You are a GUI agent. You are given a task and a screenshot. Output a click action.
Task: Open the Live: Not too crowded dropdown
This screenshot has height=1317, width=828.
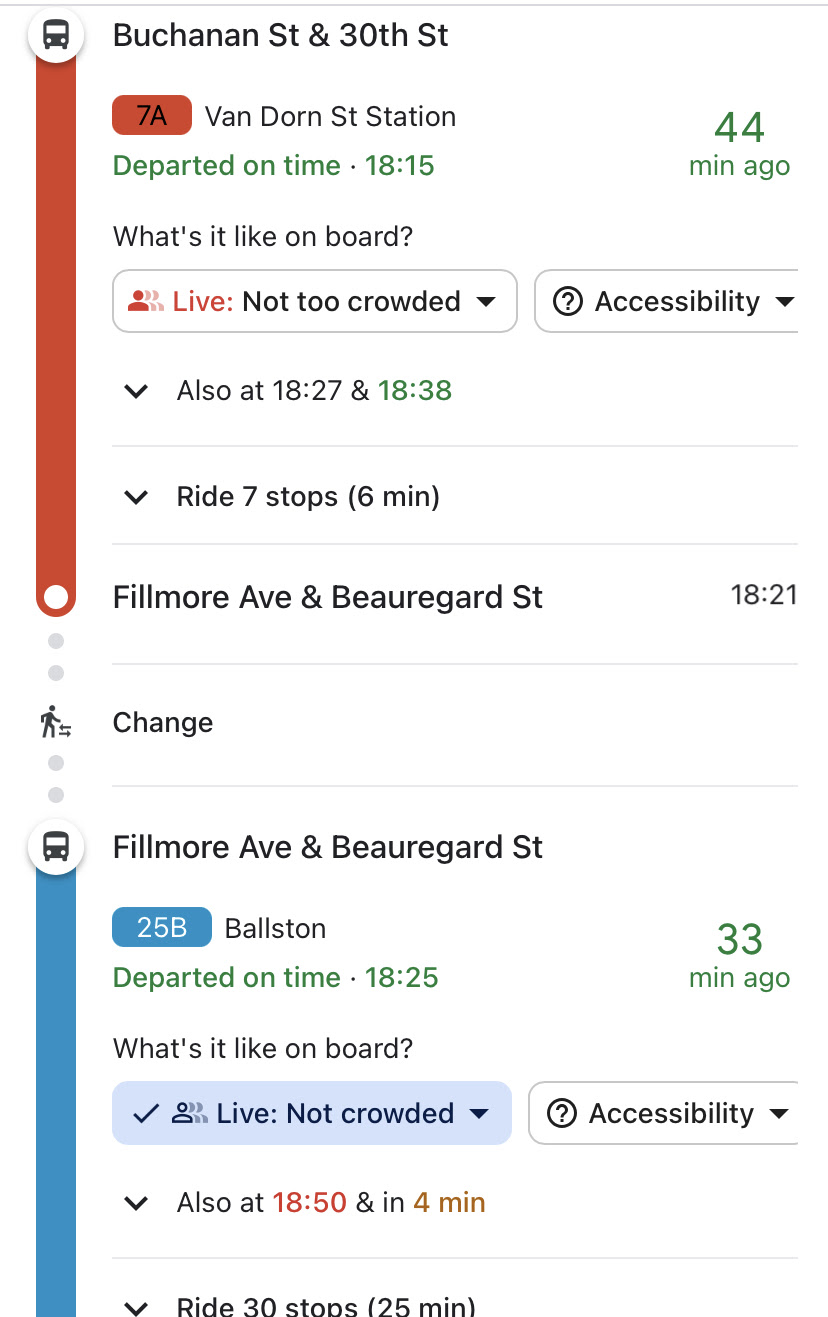click(315, 301)
